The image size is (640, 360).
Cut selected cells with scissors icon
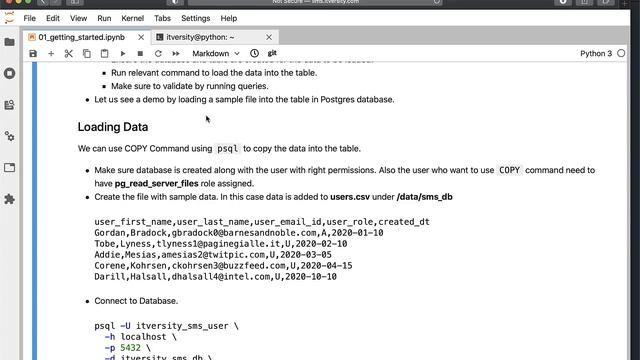pos(69,53)
